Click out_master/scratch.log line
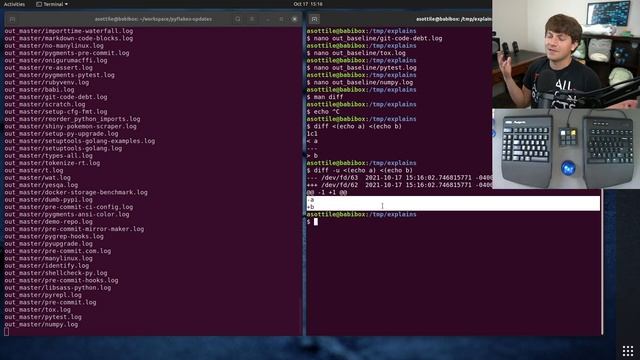 (x=45, y=104)
